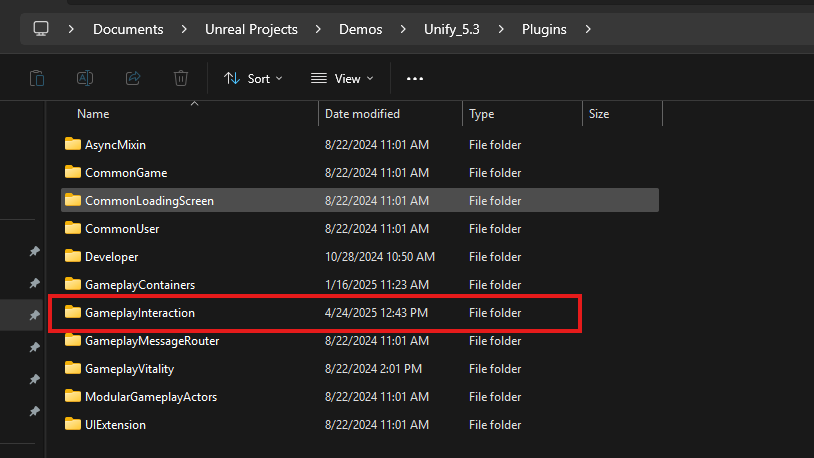The height and width of the screenshot is (458, 814).
Task: Go to Unreal Projects in the breadcrumb
Action: click(251, 29)
